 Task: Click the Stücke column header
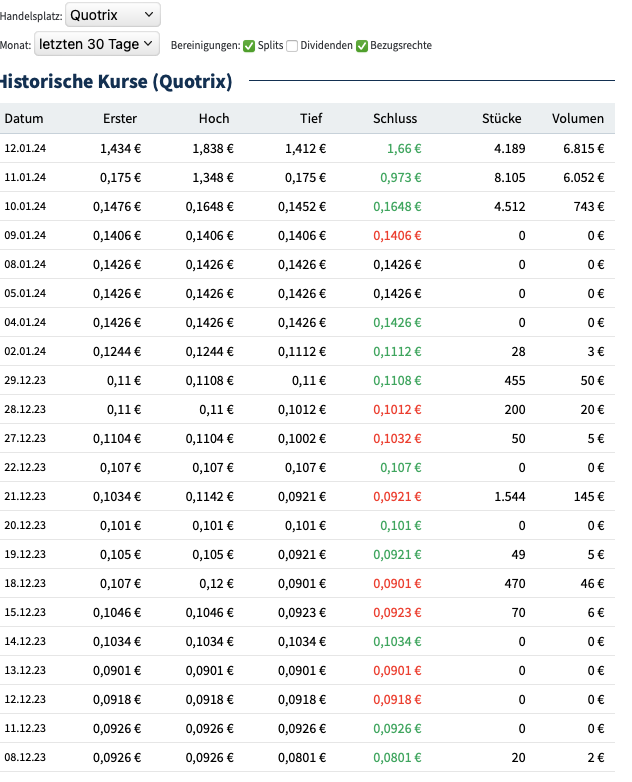pyautogui.click(x=501, y=118)
